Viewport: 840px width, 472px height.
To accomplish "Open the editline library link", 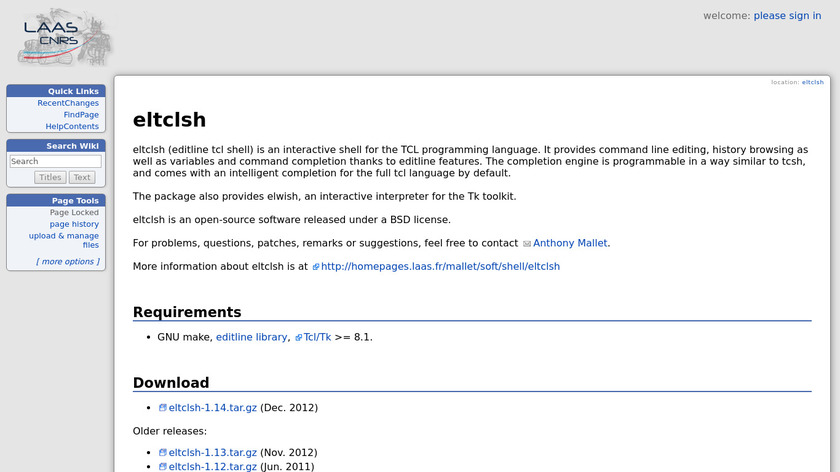I will [x=251, y=338].
